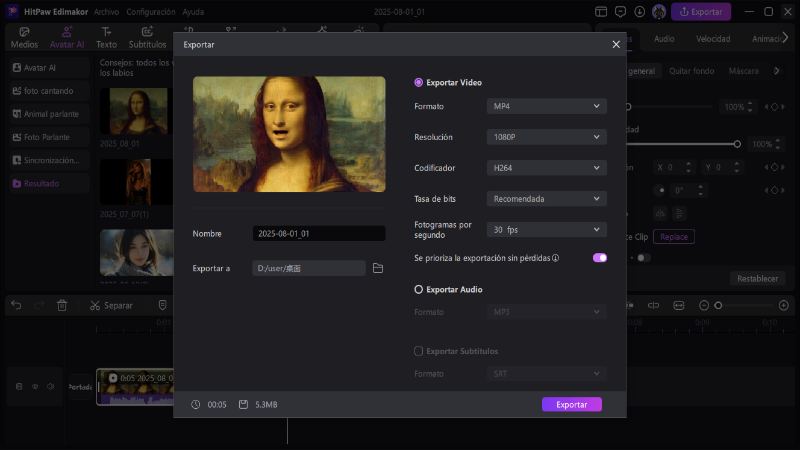800x450 pixels.
Task: Click the Restablecer button
Action: (x=757, y=279)
